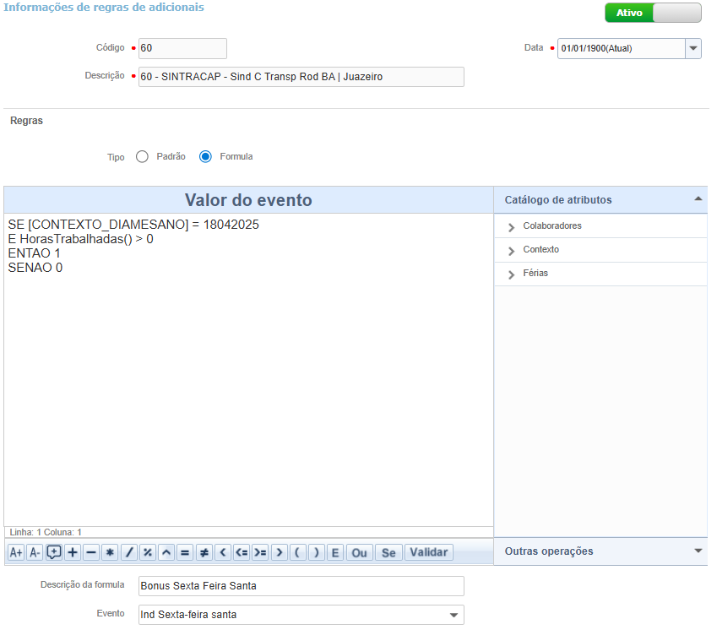Insert the percent operator
The height and width of the screenshot is (627, 714).
(148, 552)
